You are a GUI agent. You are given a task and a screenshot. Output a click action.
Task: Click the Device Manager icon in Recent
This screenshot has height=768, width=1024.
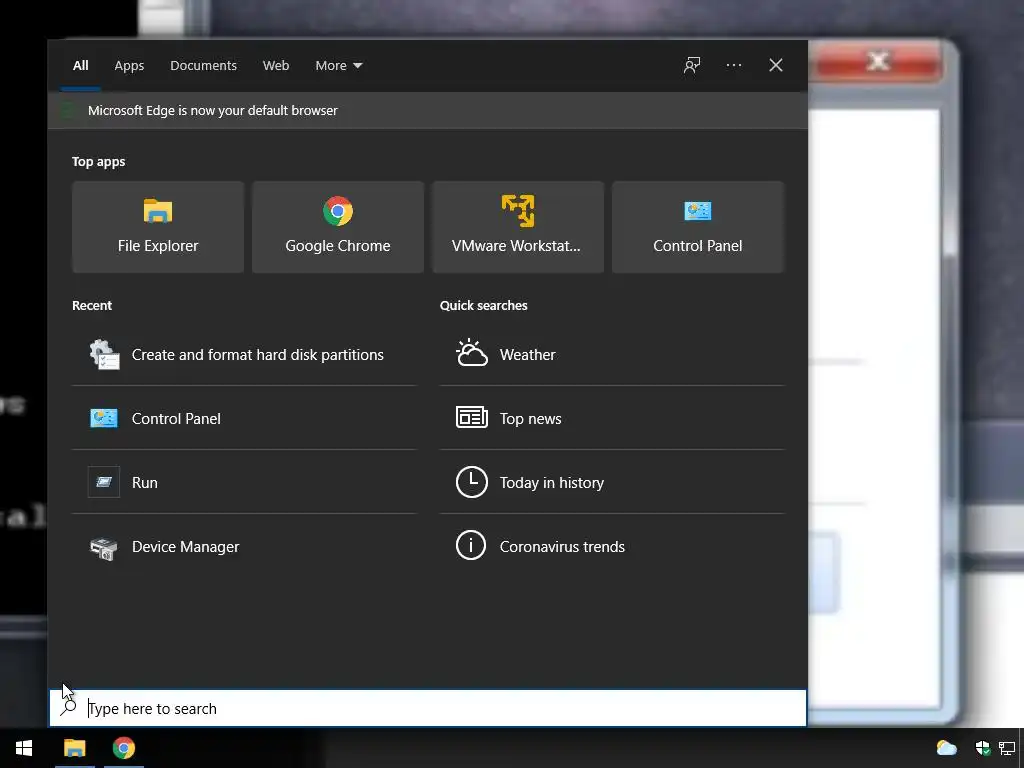point(104,548)
